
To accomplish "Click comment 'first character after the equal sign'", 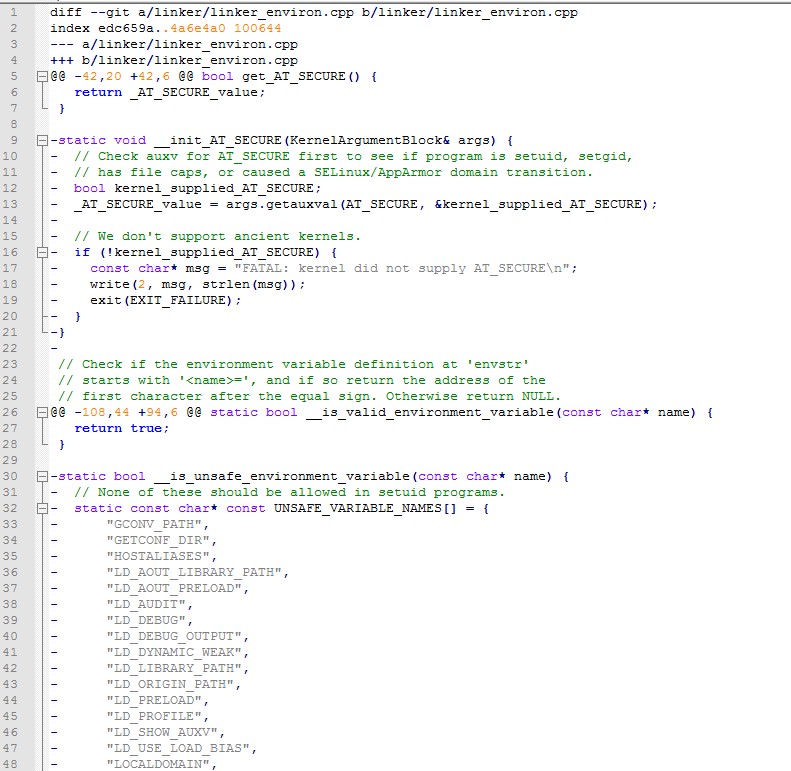I will [225, 397].
